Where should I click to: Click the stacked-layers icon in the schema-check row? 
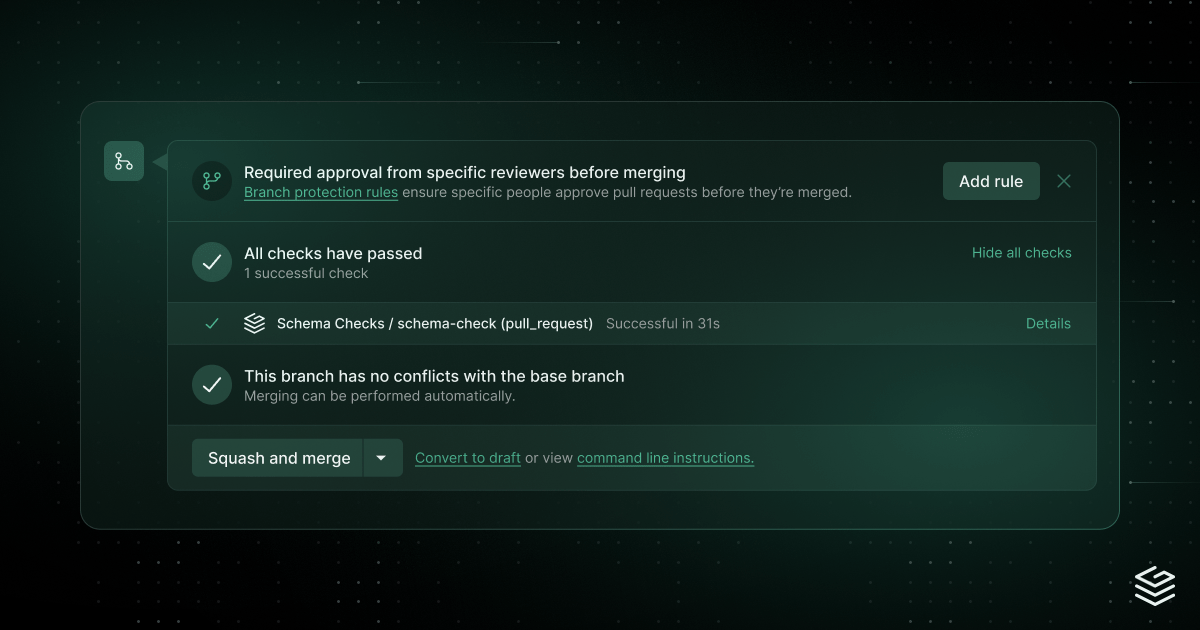click(x=254, y=324)
